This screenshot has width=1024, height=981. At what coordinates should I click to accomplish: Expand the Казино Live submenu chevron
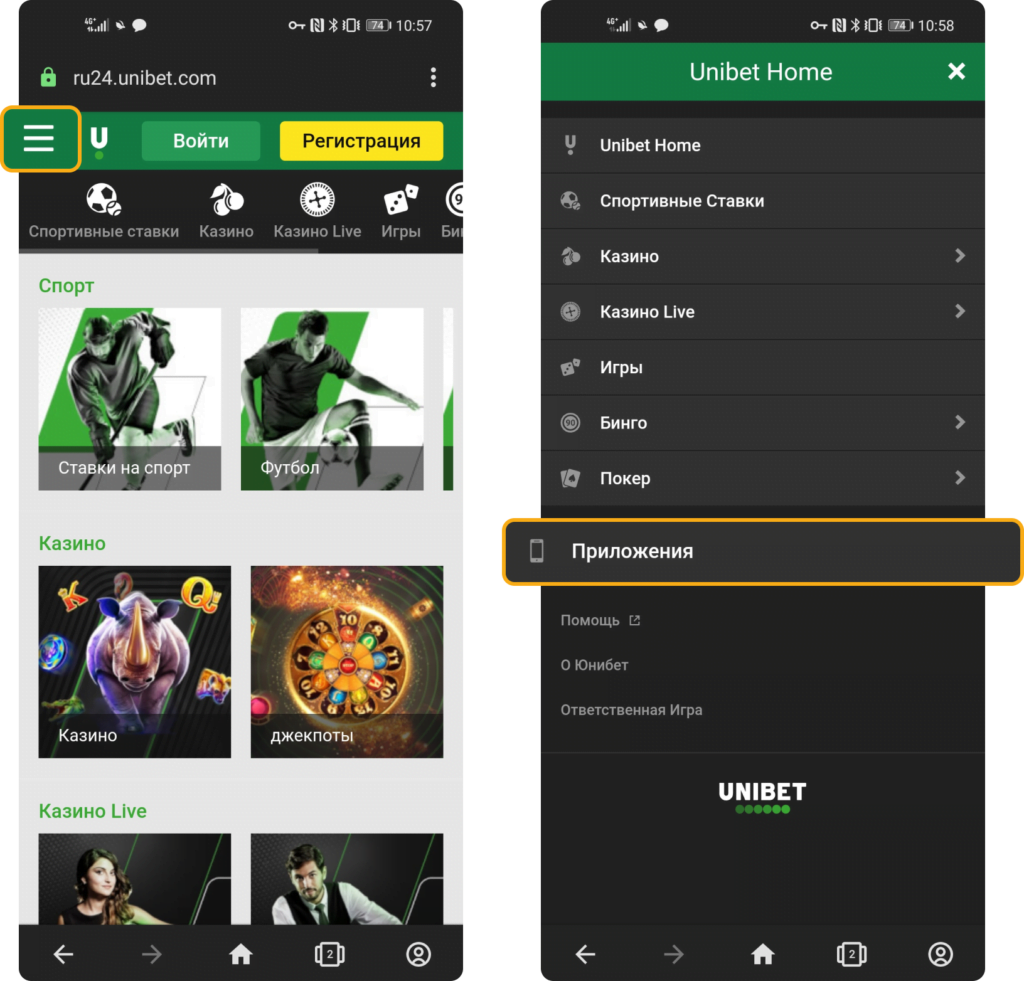960,312
